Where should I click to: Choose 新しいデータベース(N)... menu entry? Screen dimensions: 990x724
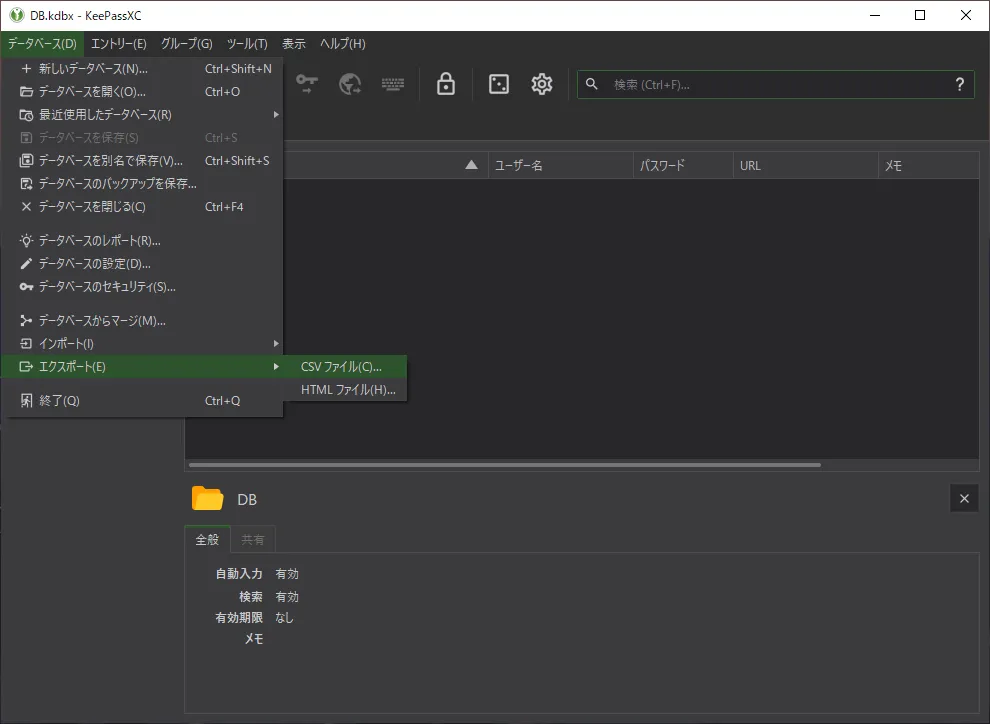point(142,69)
